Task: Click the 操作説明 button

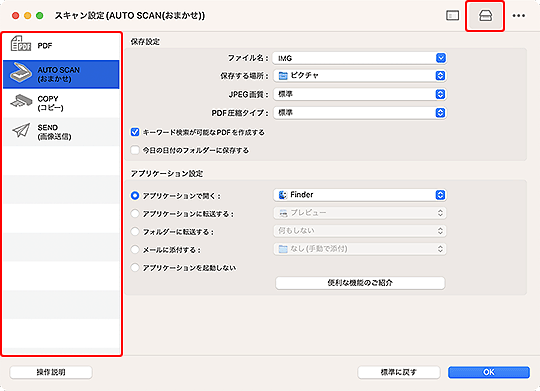Action: pyautogui.click(x=51, y=372)
